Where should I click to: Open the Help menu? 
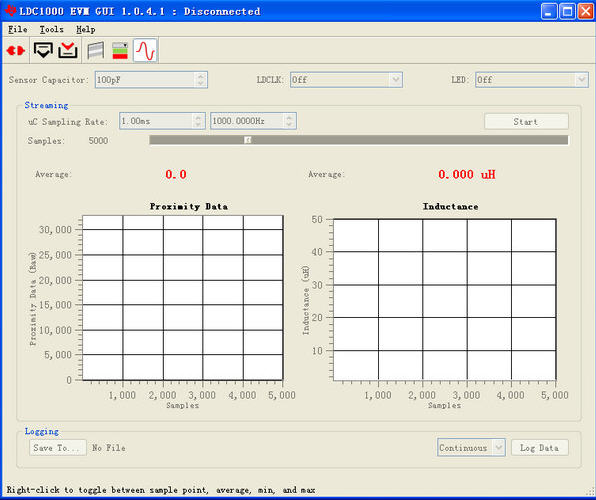click(86, 29)
